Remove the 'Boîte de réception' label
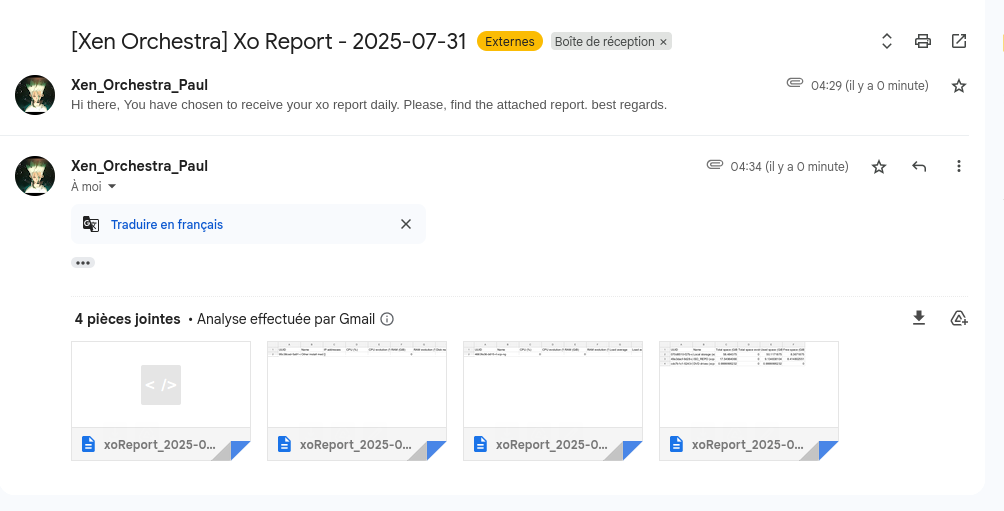Viewport: 1004px width, 511px height. point(663,42)
